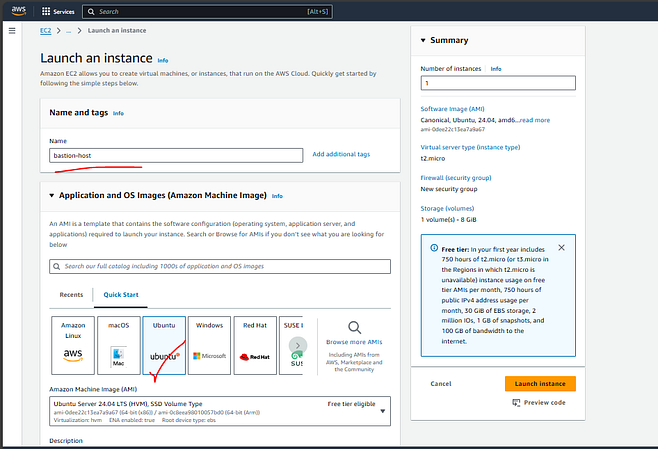
Task: Click Add additional tags link
Action: [341, 154]
